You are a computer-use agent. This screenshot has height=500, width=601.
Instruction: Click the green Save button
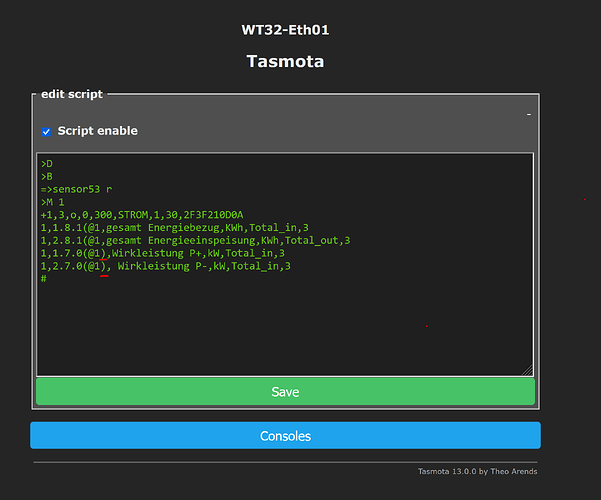[x=285, y=391]
